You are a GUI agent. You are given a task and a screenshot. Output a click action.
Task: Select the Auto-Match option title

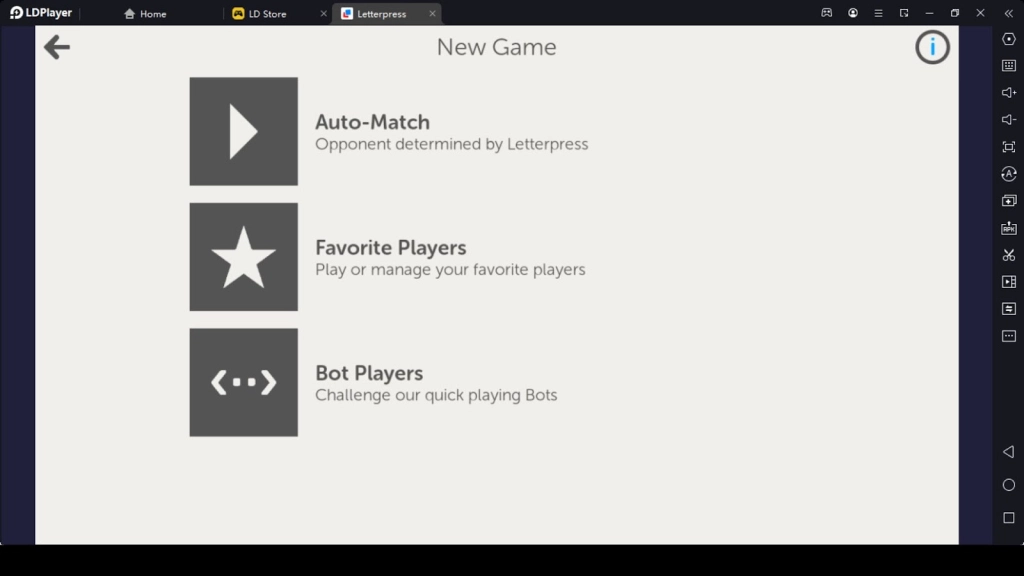(x=372, y=122)
